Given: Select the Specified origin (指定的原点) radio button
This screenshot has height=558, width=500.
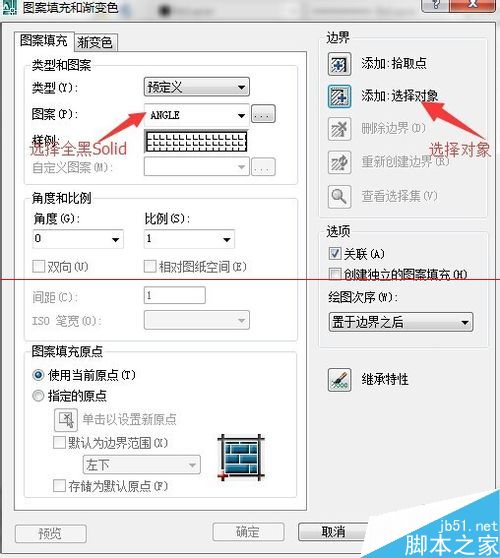Looking at the screenshot, I should point(38,396).
